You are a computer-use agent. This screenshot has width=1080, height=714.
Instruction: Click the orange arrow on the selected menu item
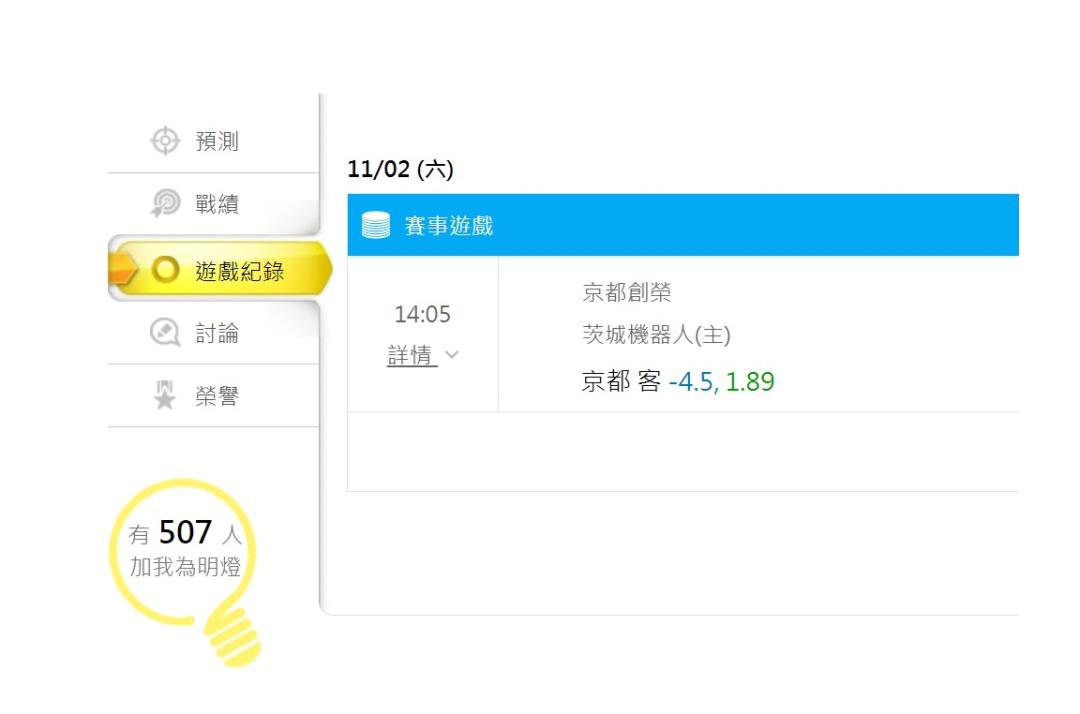121,269
